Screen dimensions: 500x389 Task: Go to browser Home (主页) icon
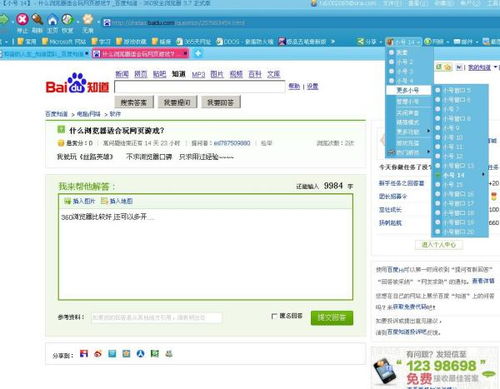[52, 20]
